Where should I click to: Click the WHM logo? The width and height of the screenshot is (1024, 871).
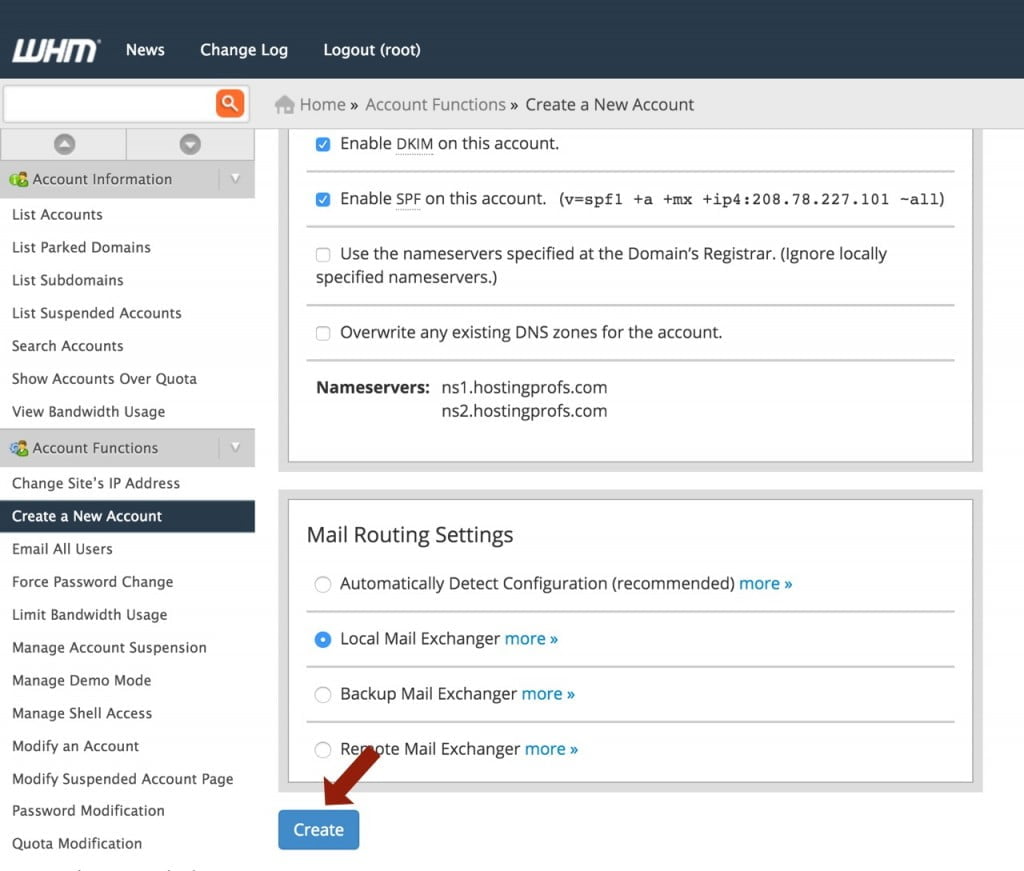pos(56,50)
